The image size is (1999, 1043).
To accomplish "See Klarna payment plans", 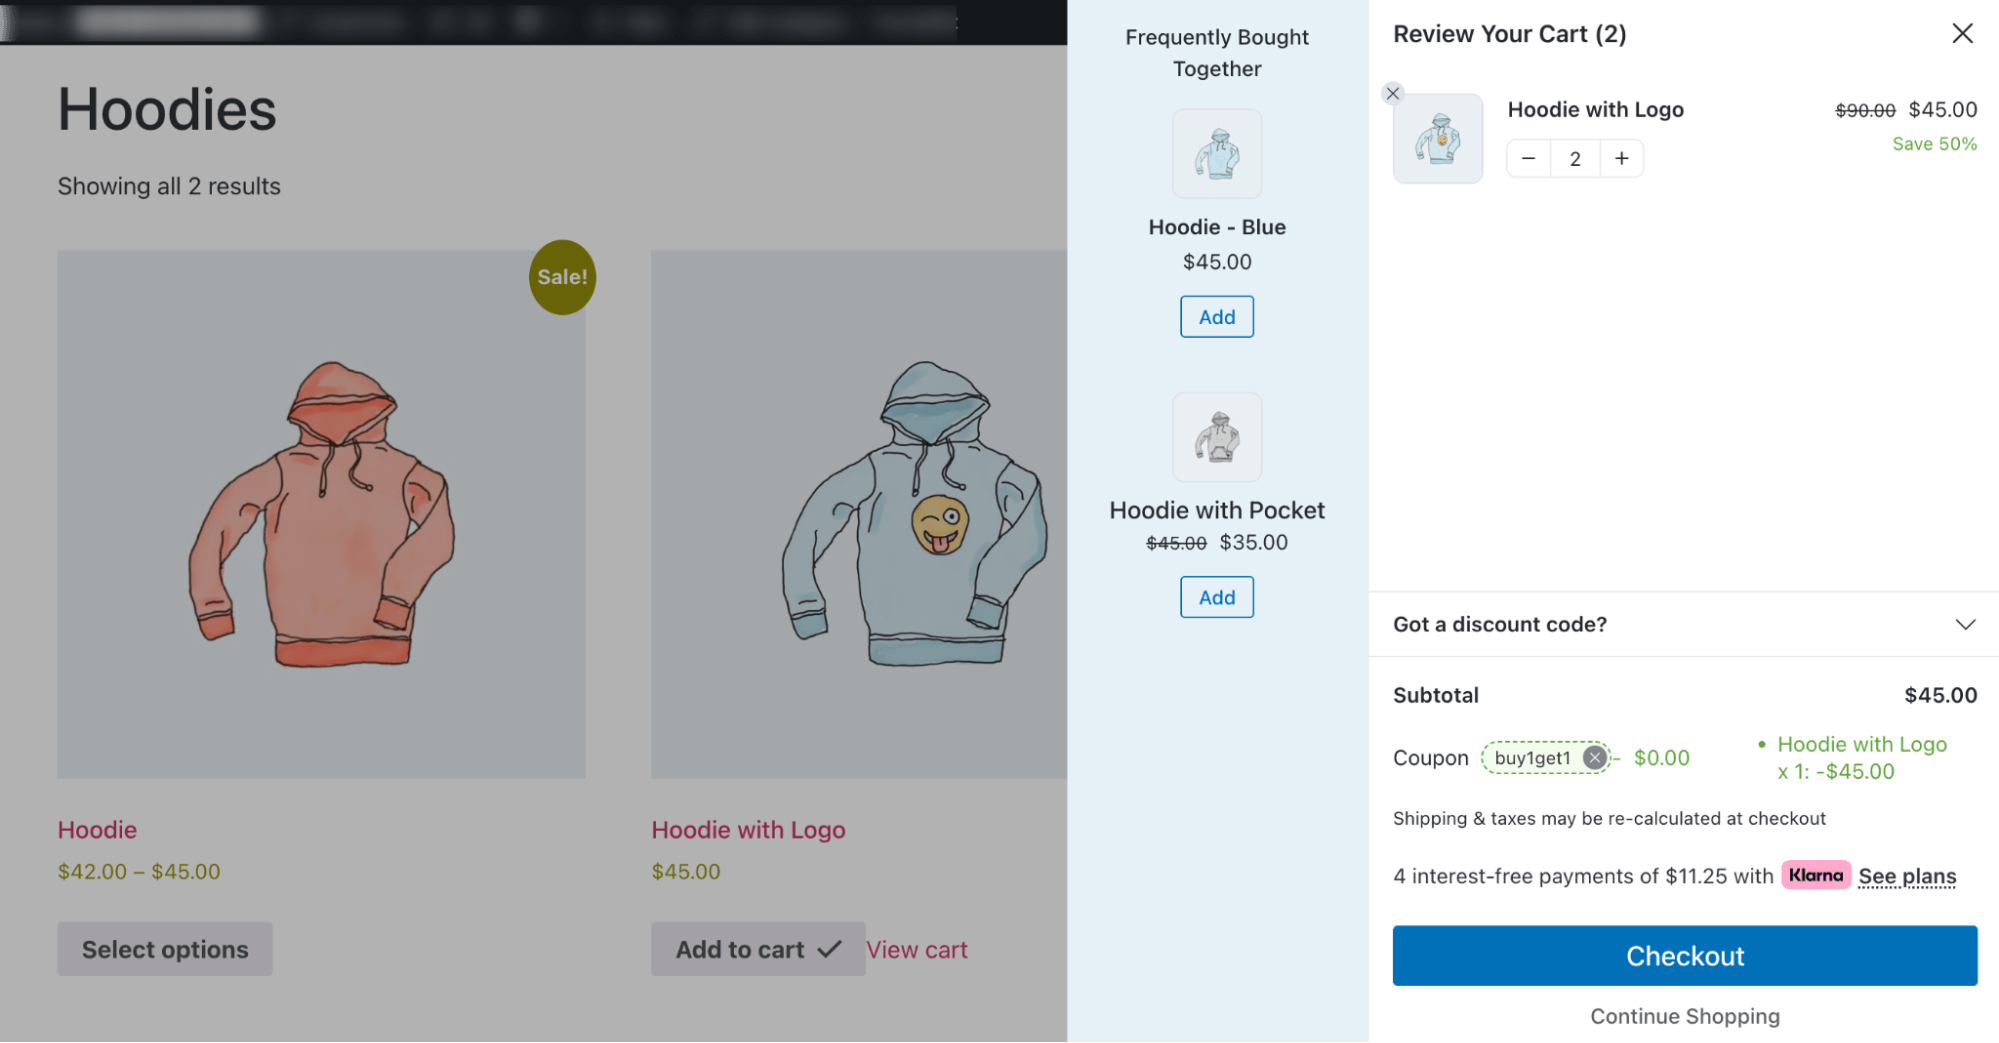I will (x=1906, y=875).
